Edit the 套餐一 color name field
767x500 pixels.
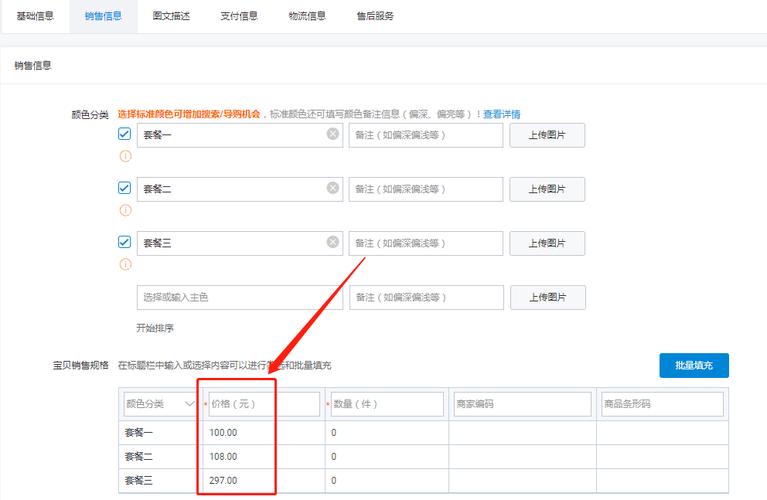(240, 135)
